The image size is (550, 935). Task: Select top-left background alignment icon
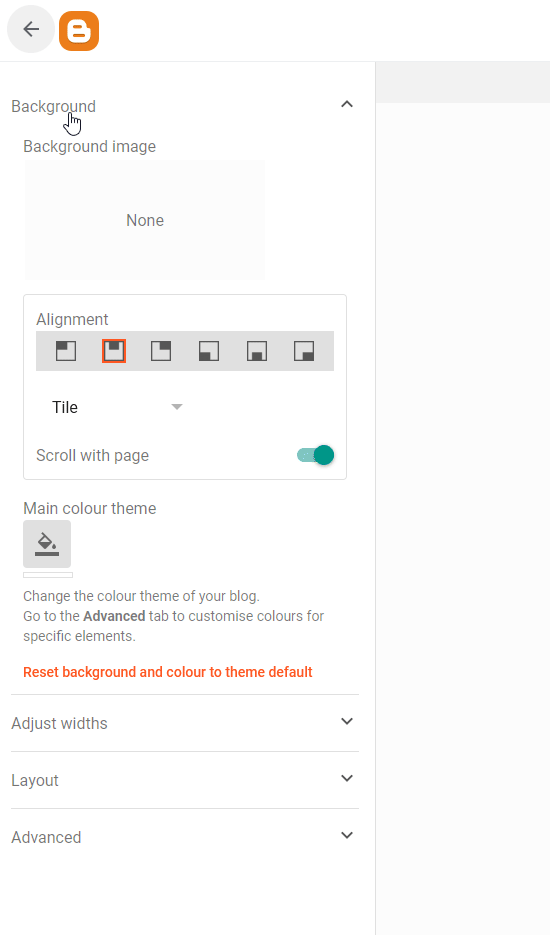66,351
